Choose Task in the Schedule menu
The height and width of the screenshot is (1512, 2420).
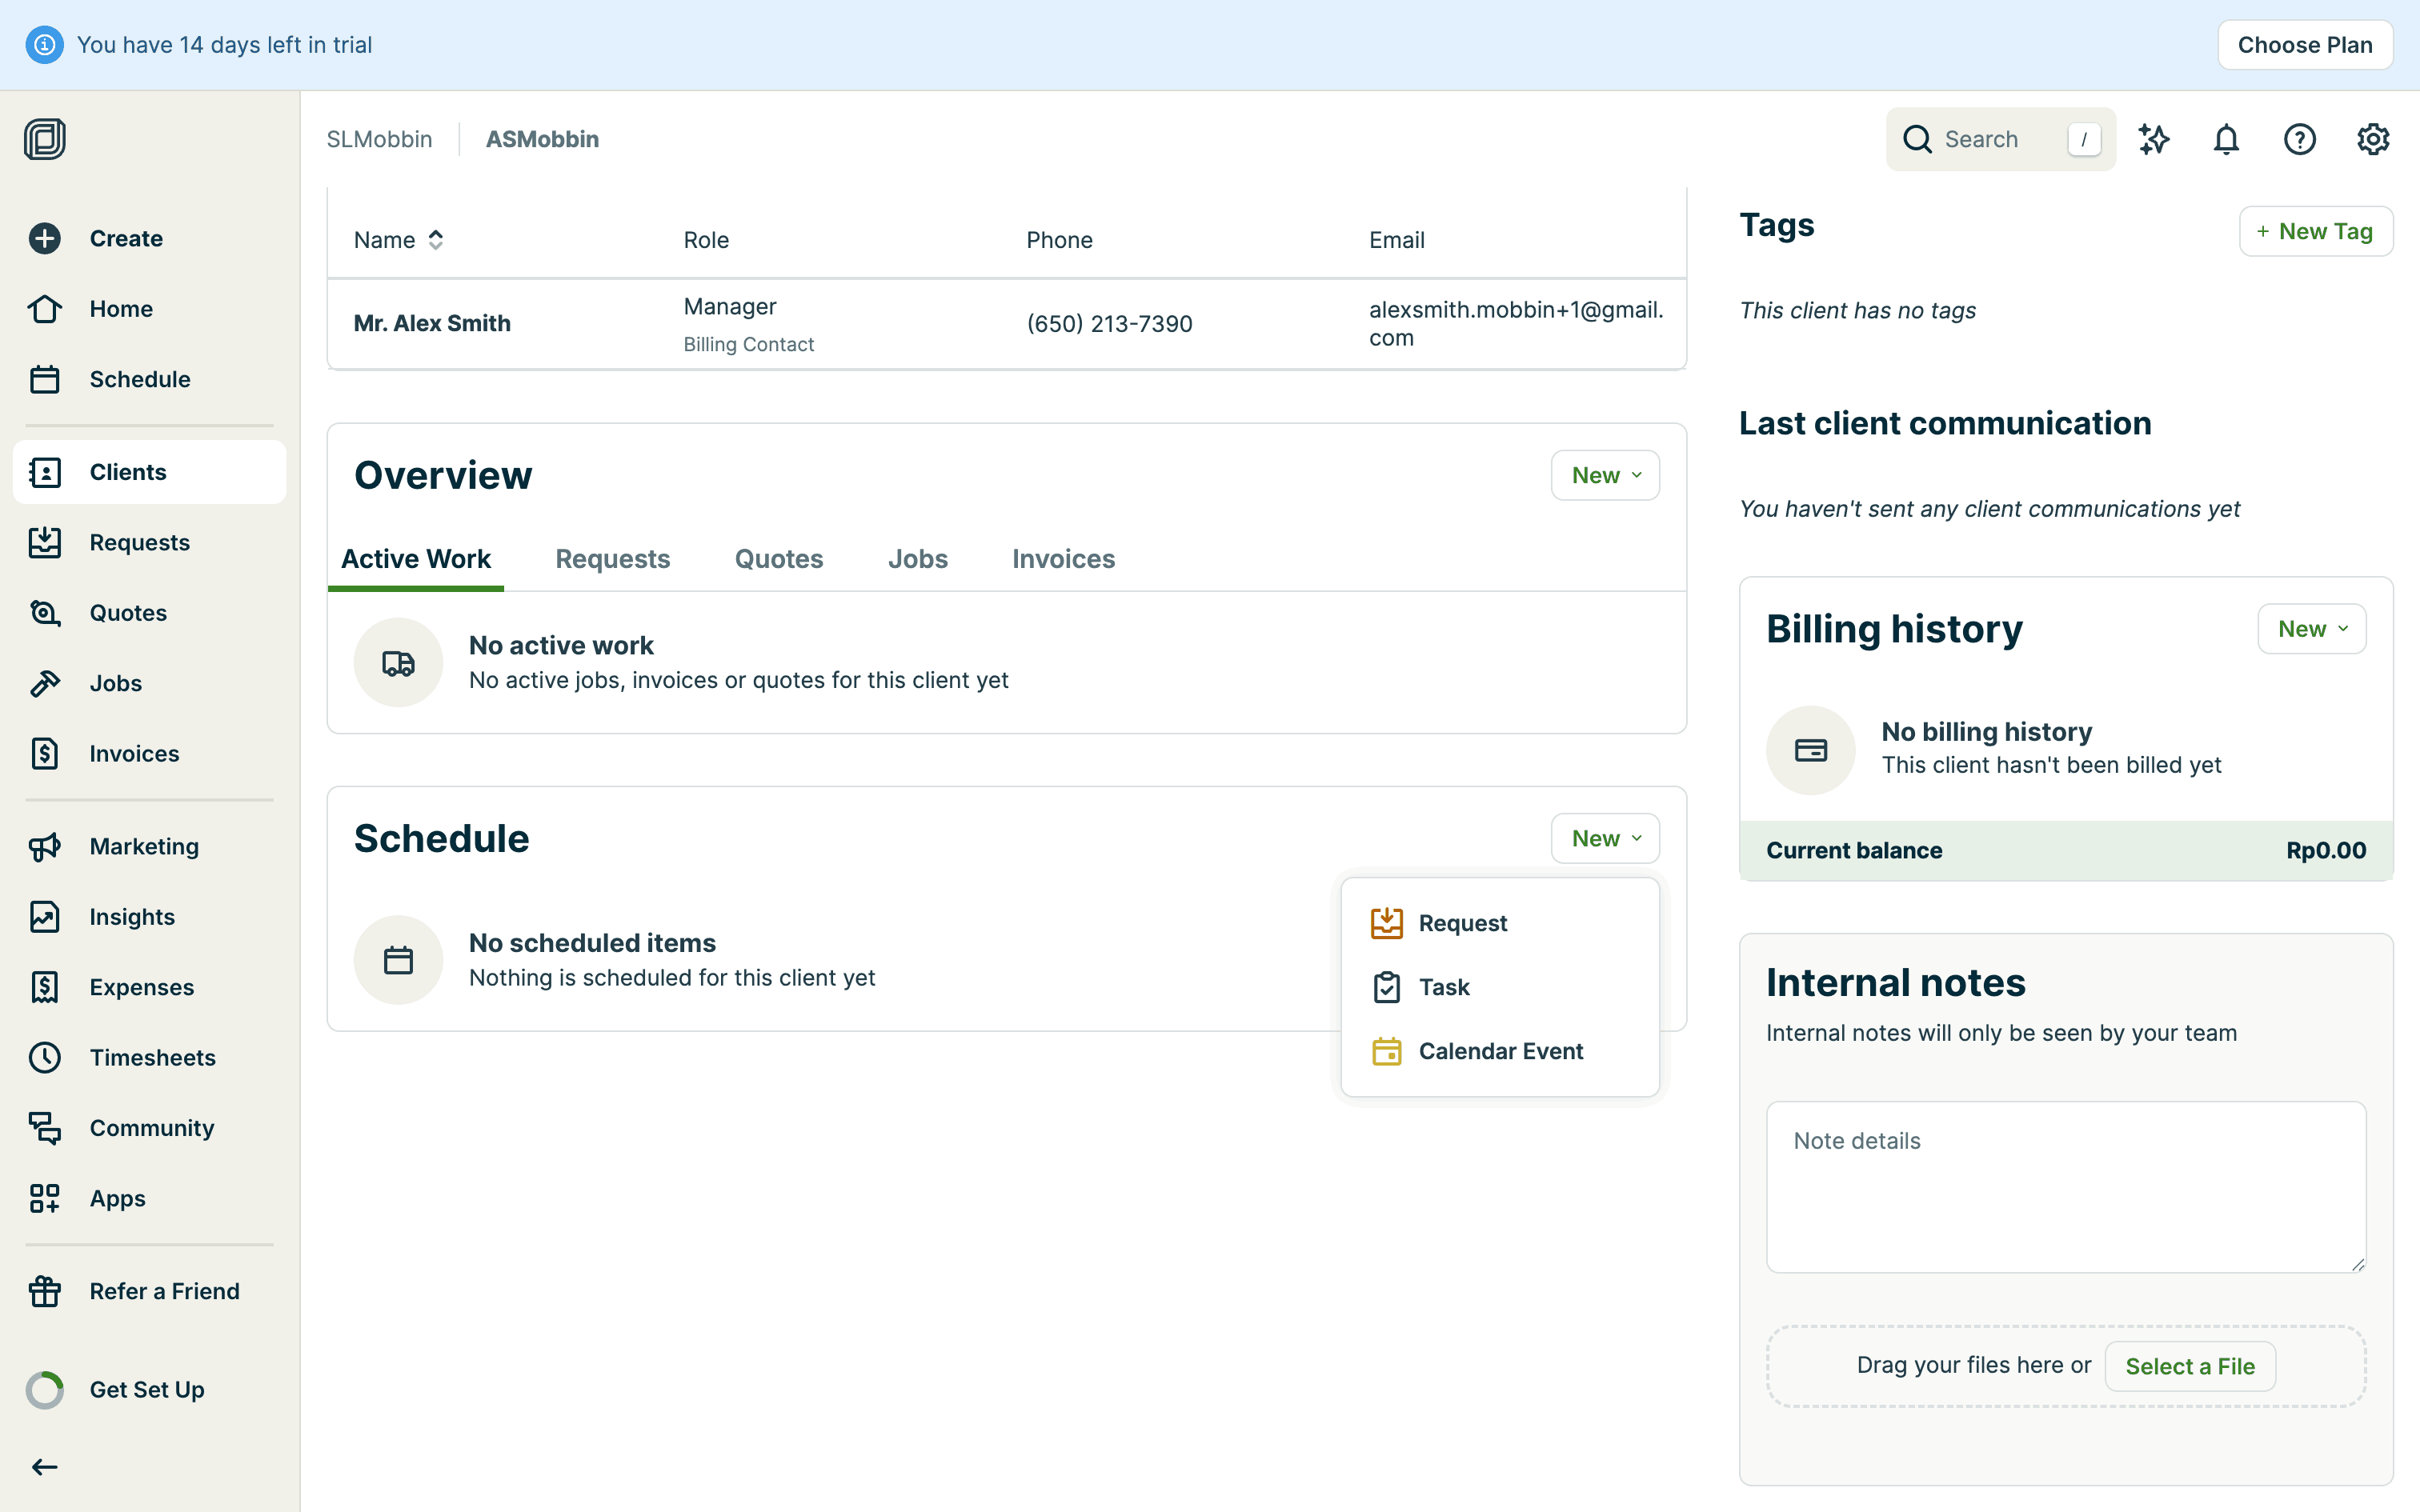[x=1443, y=987]
